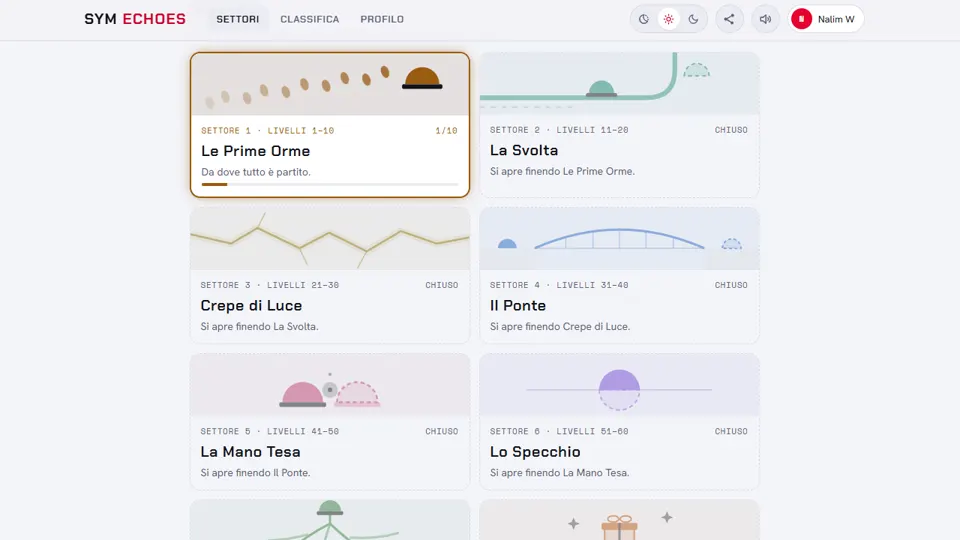Click "Settore 1 · Livelli 1-10" label
The width and height of the screenshot is (960, 540).
(x=268, y=130)
